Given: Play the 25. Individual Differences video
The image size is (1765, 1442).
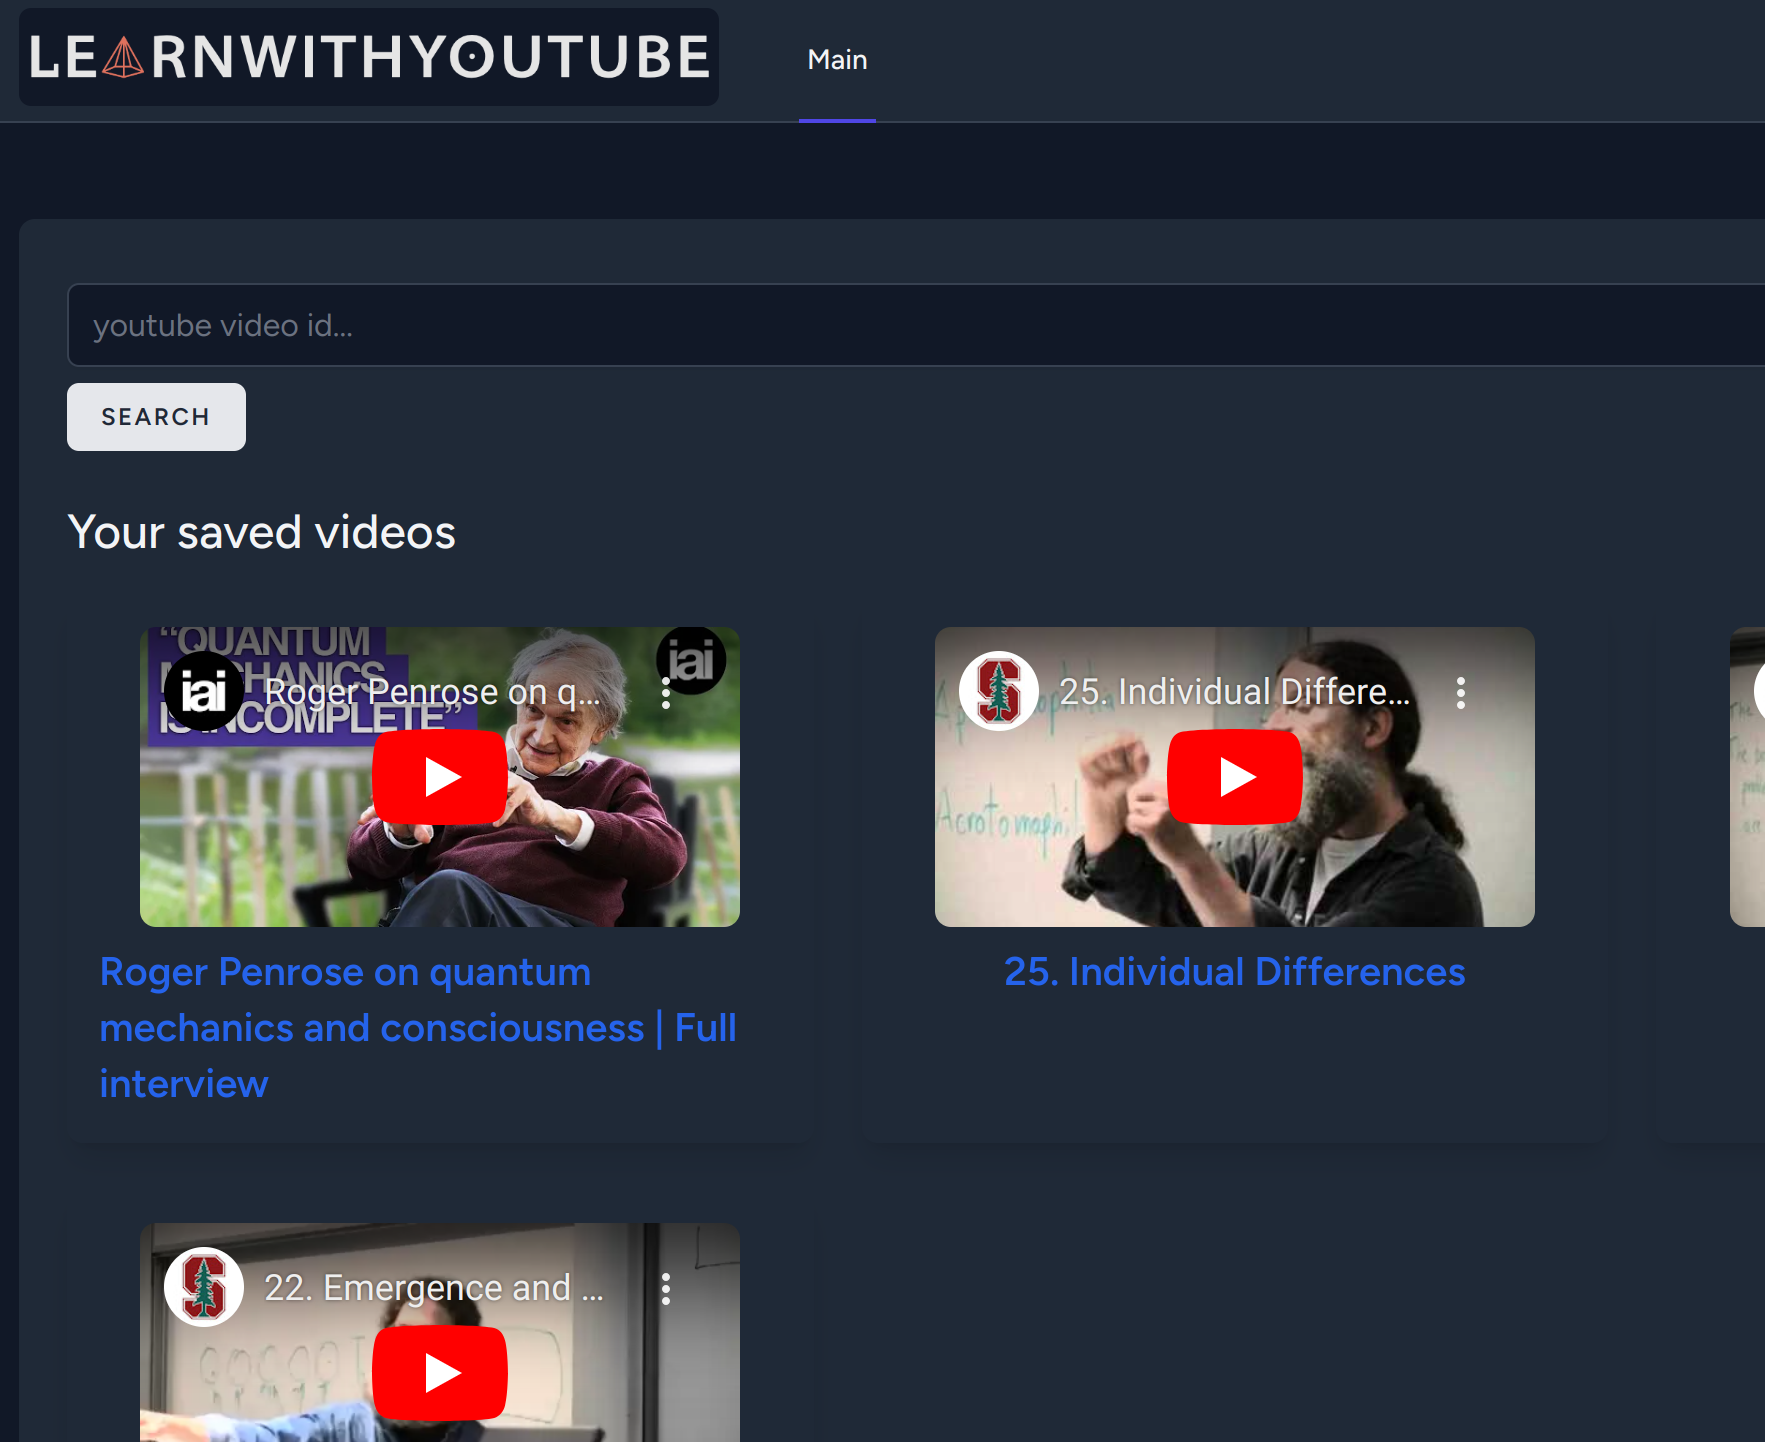Looking at the screenshot, I should tap(1235, 777).
